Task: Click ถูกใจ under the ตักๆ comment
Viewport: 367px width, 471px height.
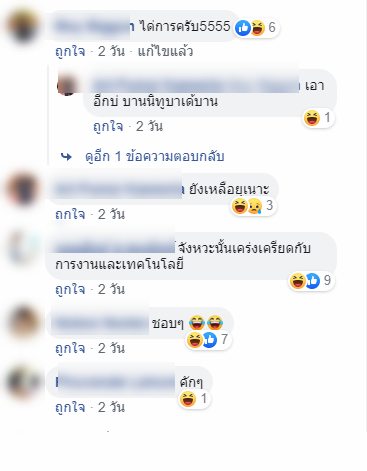Action: tap(70, 407)
